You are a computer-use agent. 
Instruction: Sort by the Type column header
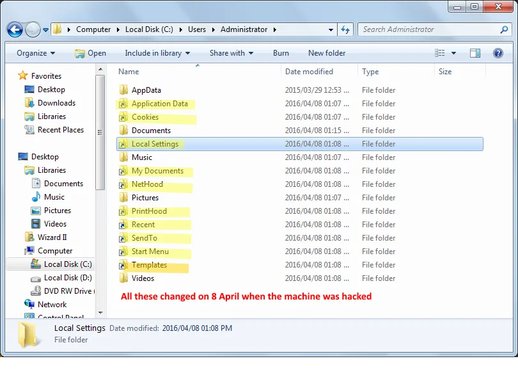370,72
